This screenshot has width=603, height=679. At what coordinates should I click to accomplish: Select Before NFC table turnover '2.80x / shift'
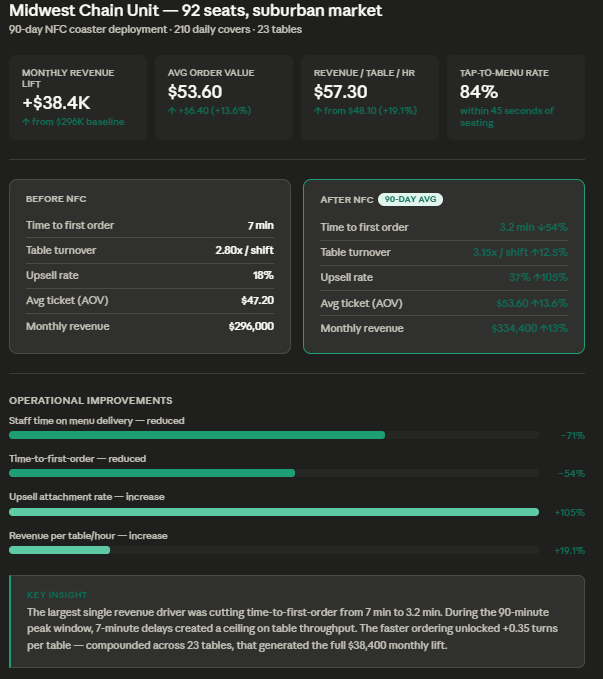[244, 250]
